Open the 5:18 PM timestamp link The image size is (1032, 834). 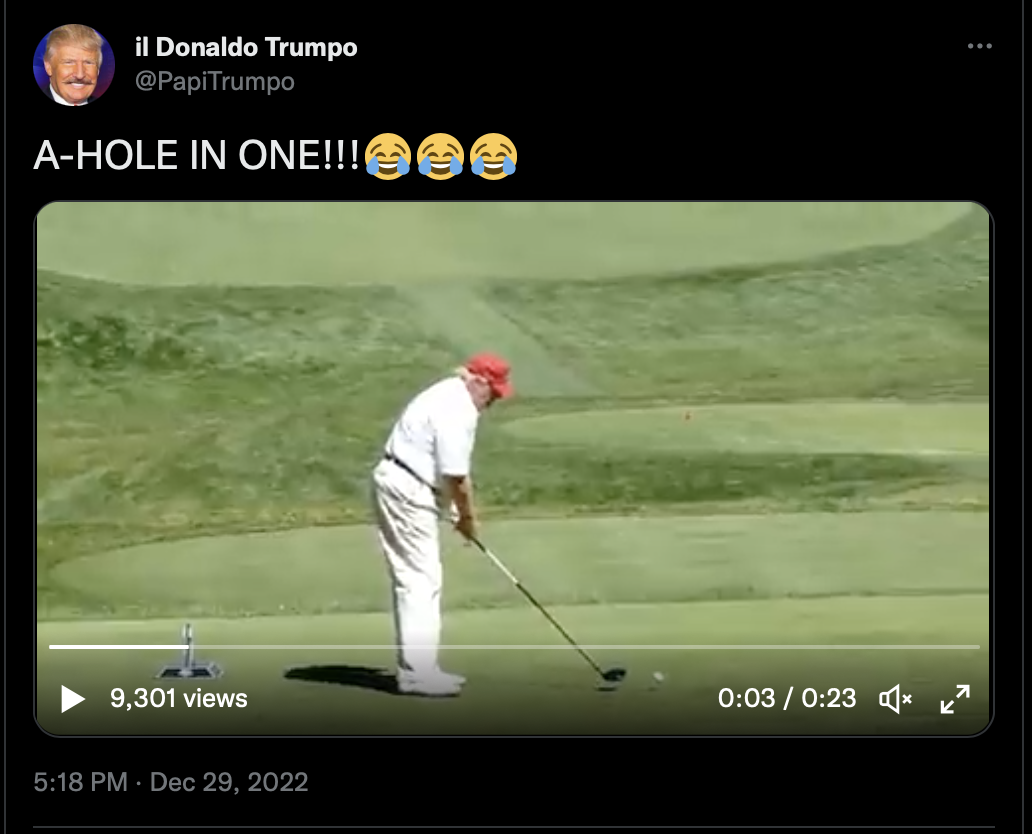[80, 782]
